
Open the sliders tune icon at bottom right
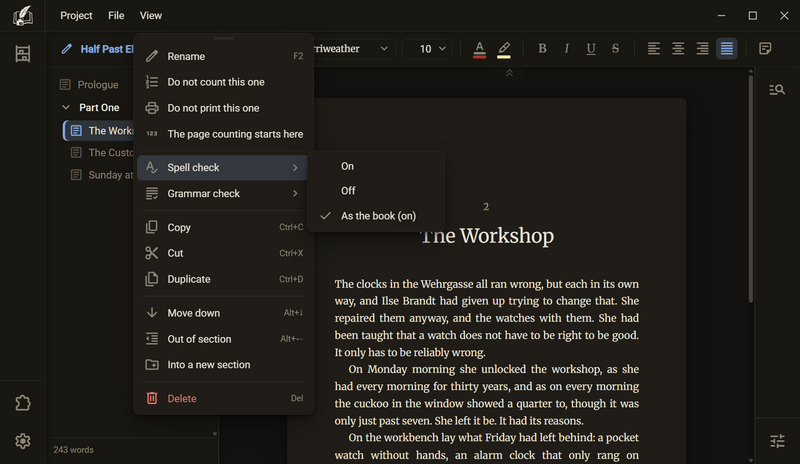pyautogui.click(x=777, y=441)
